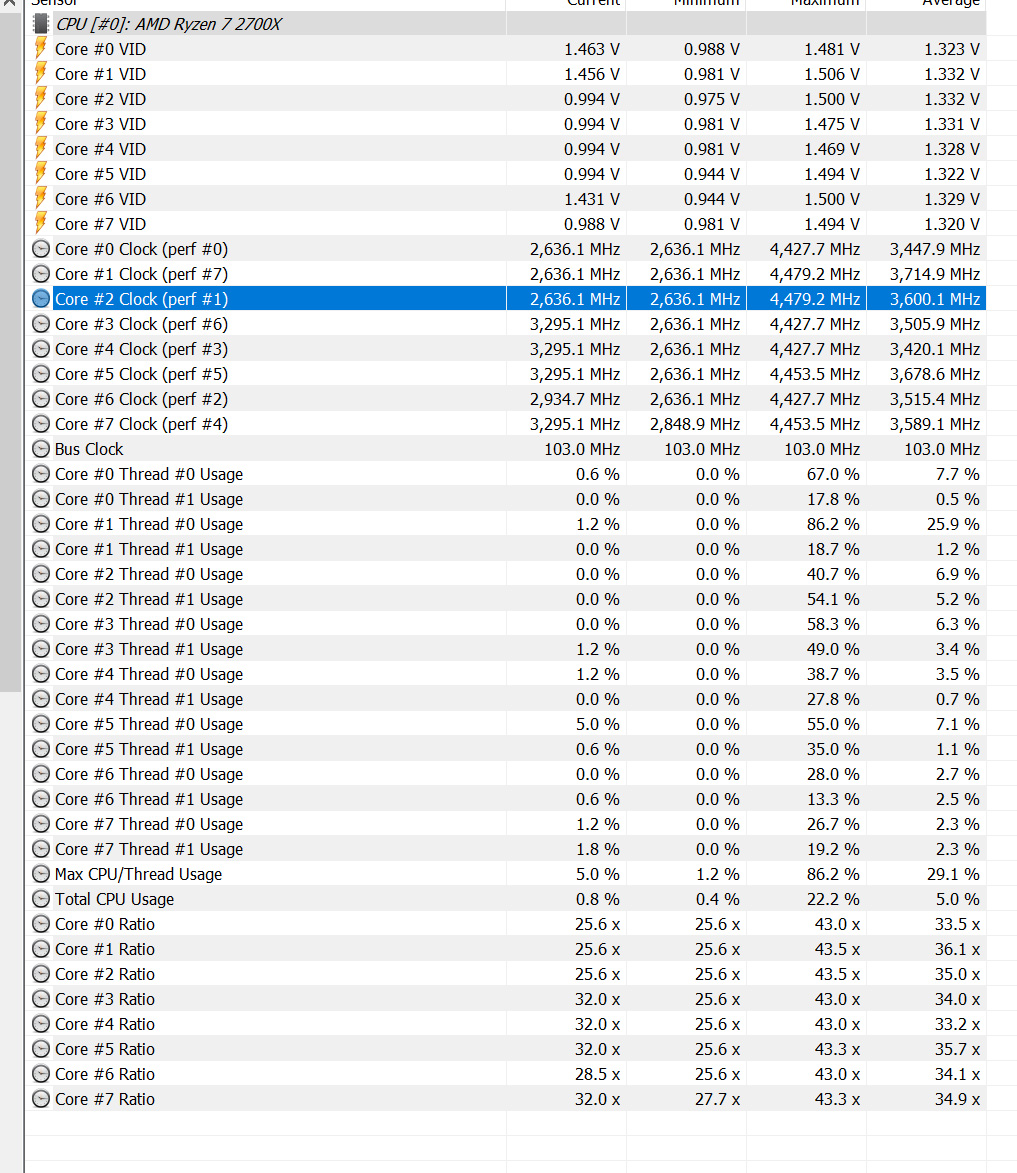Select the Max CPU/Thread Usage label
The image size is (1017, 1173).
[x=138, y=874]
